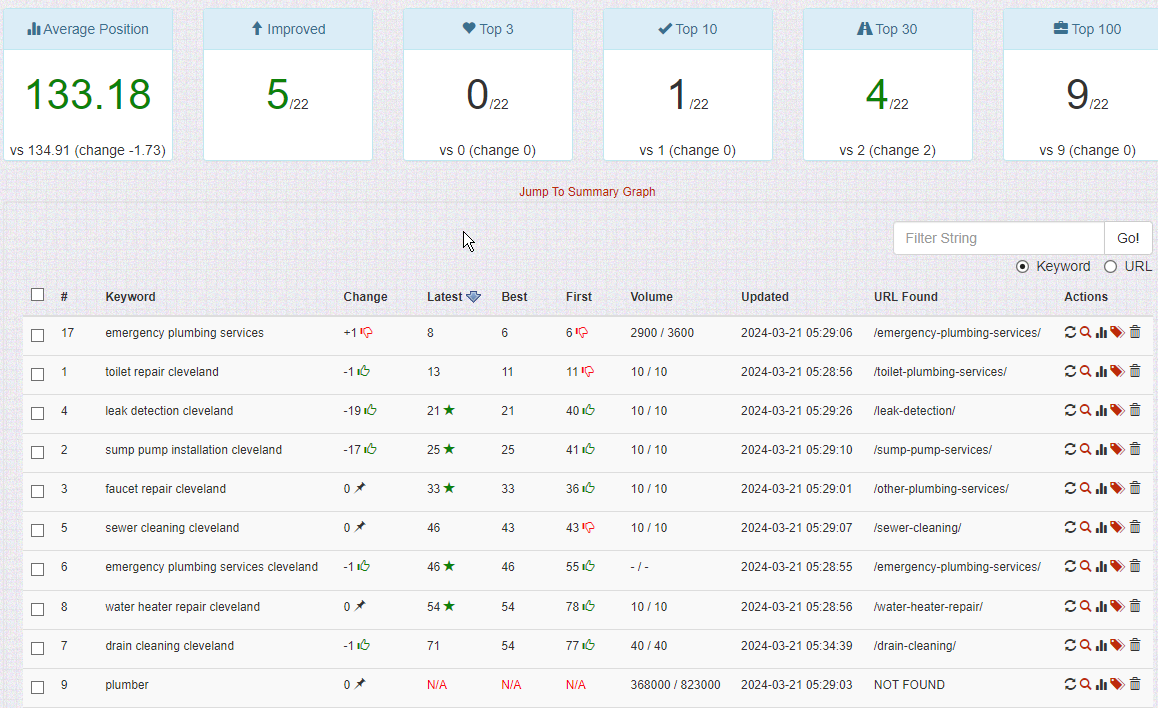Click magnifier icon for toilet repair cleveland

pos(1085,372)
